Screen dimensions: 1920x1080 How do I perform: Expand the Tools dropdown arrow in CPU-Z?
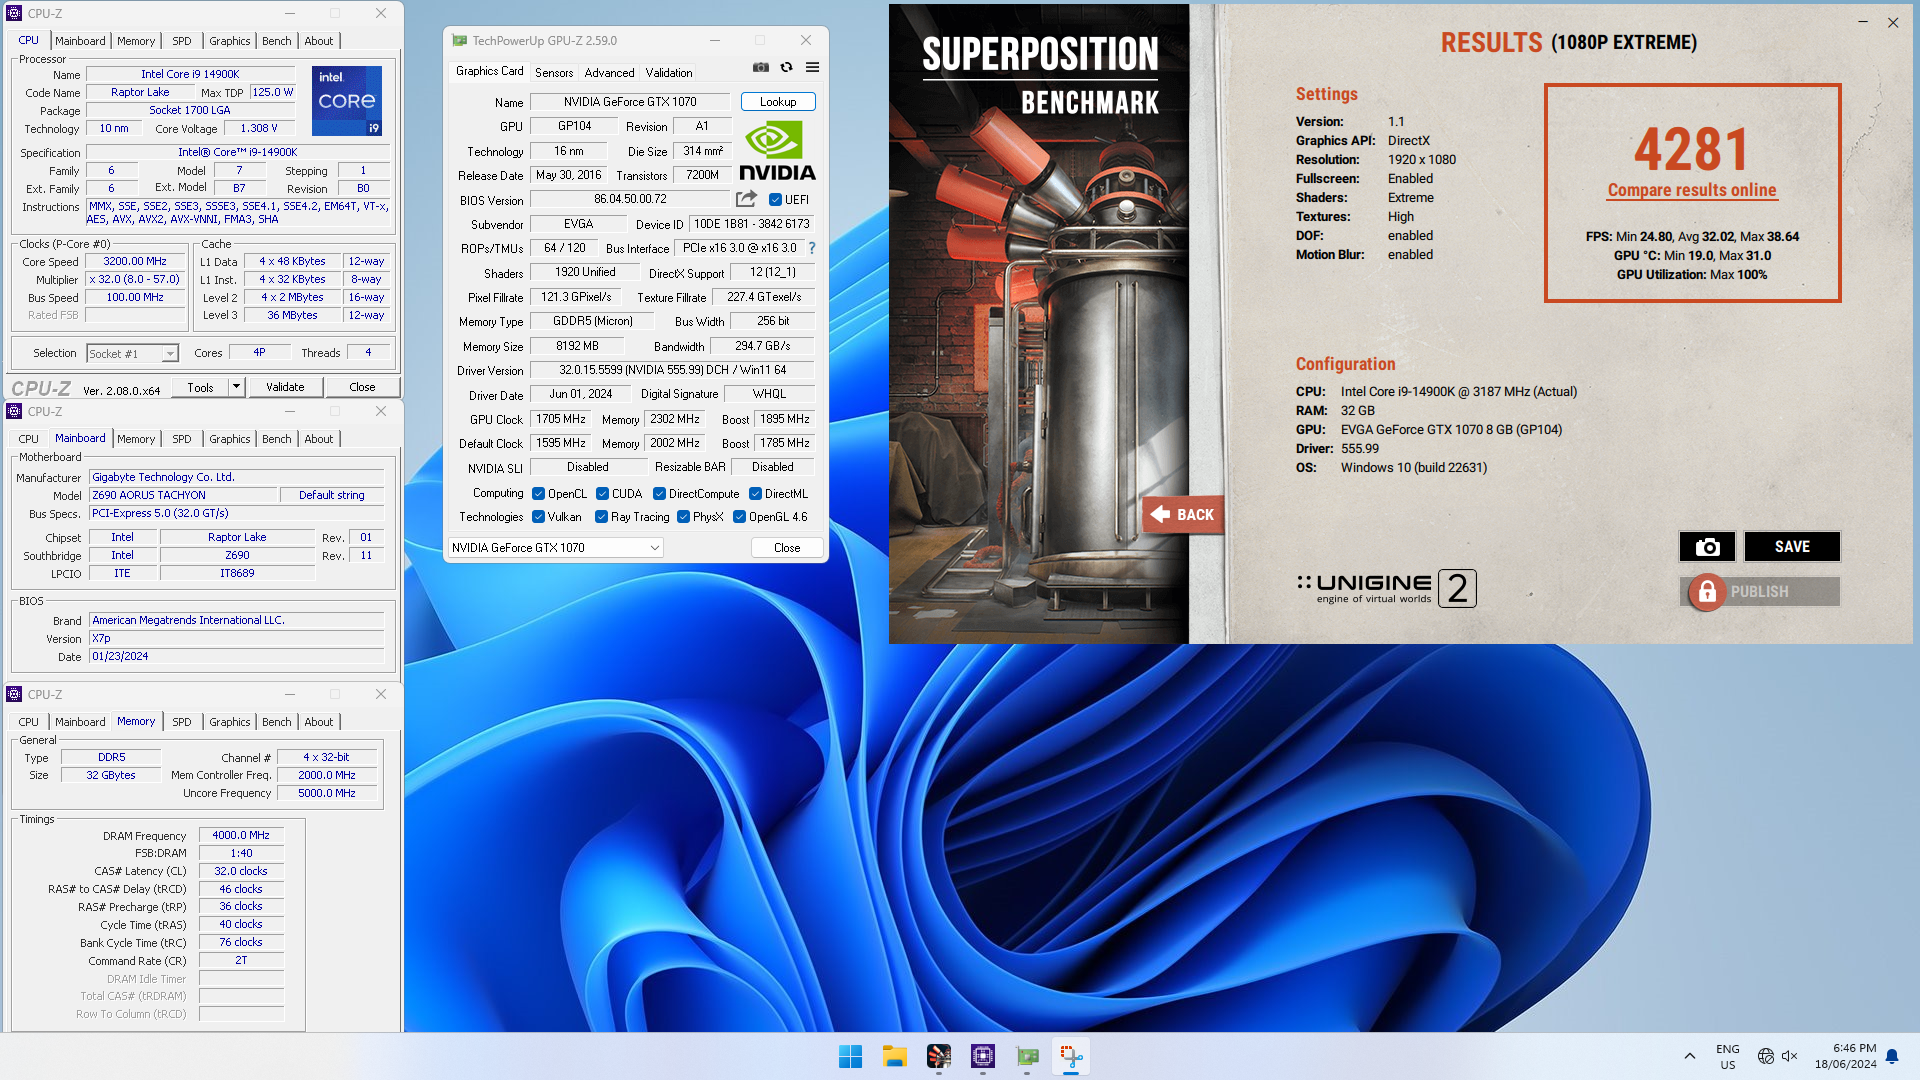pyautogui.click(x=236, y=387)
